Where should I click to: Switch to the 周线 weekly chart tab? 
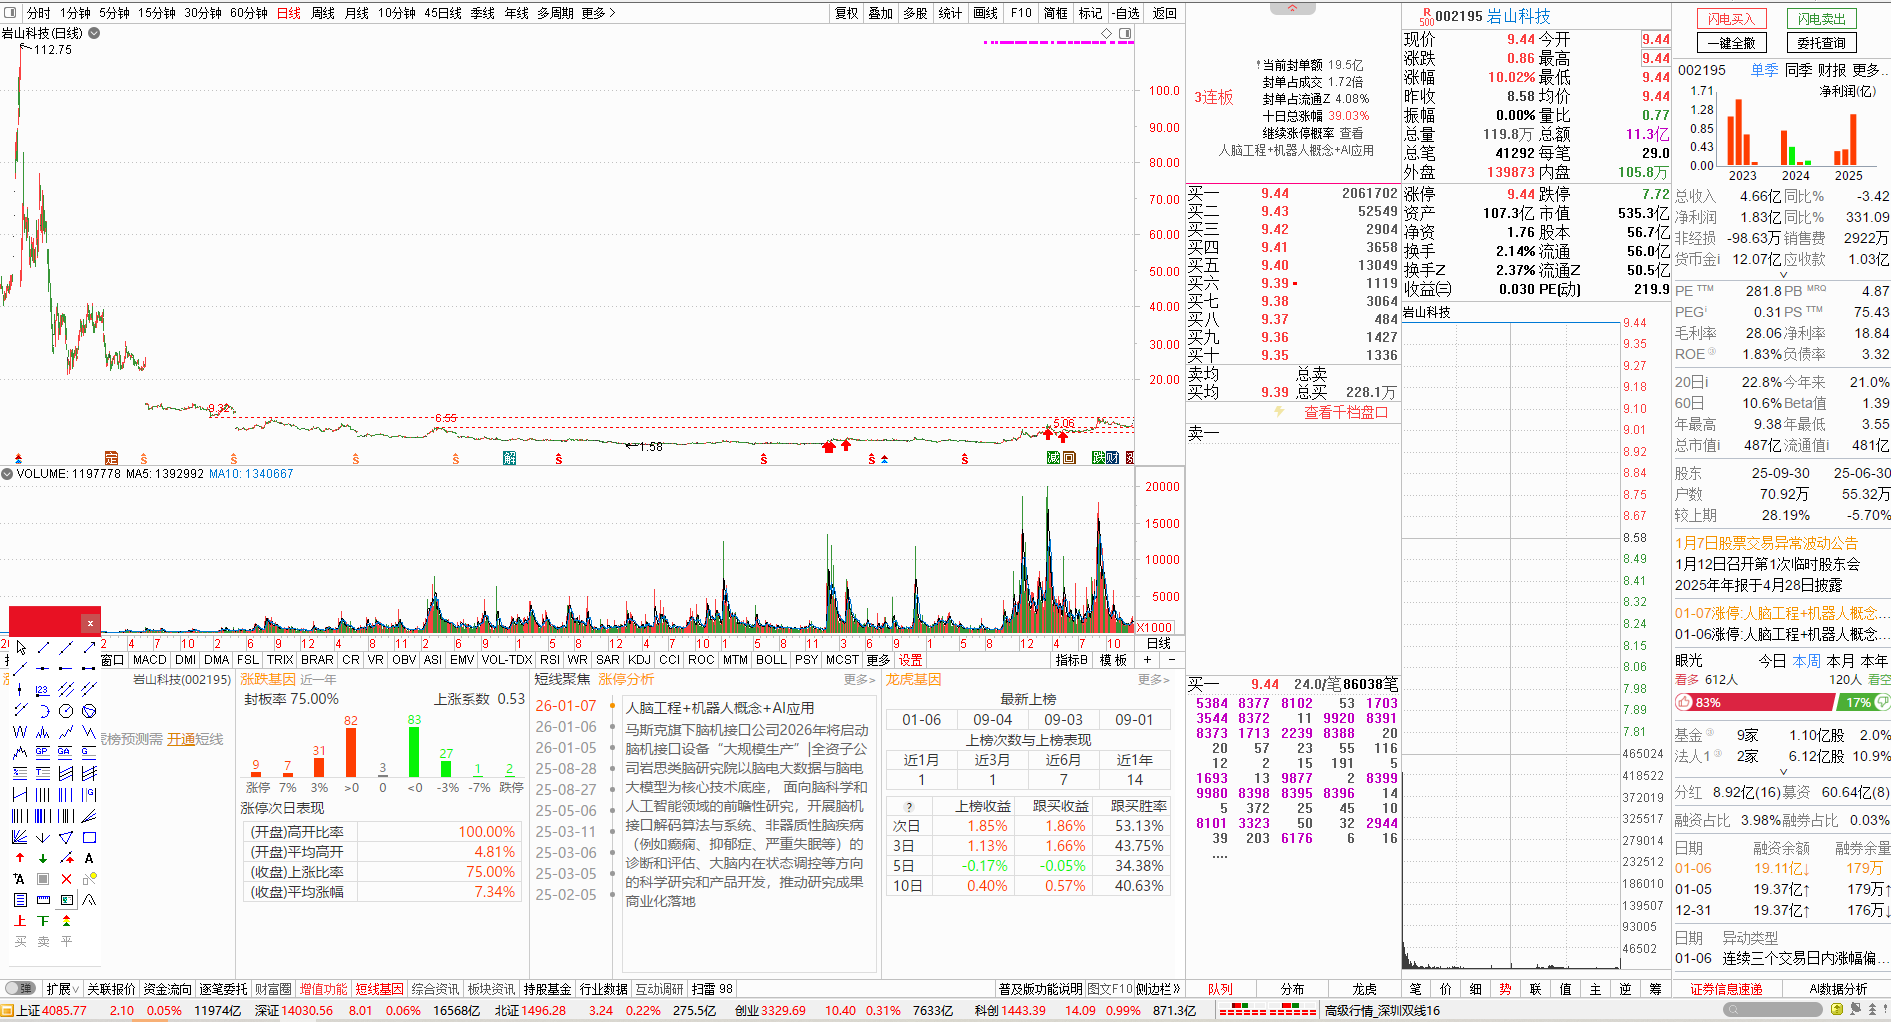322,13
